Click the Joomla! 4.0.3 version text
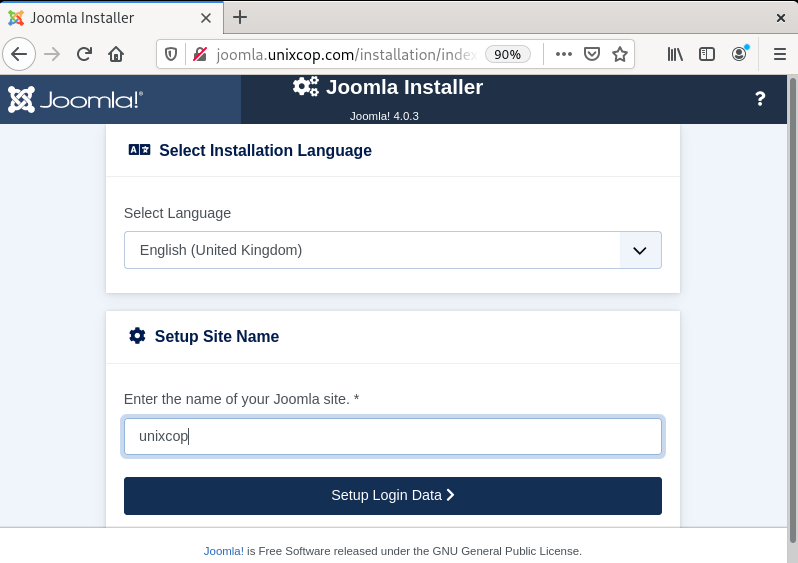 click(x=384, y=116)
